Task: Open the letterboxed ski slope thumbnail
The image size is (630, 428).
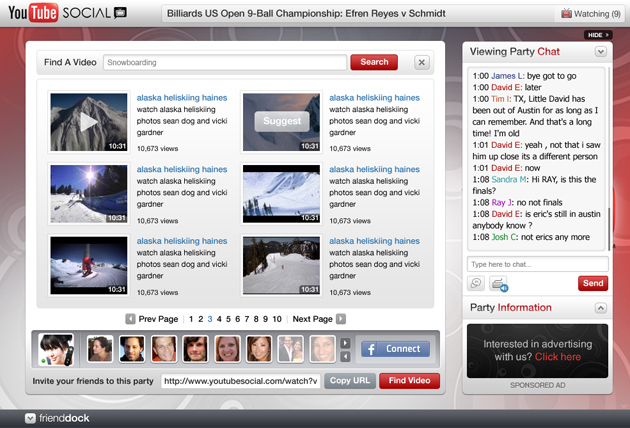Action: [281, 194]
